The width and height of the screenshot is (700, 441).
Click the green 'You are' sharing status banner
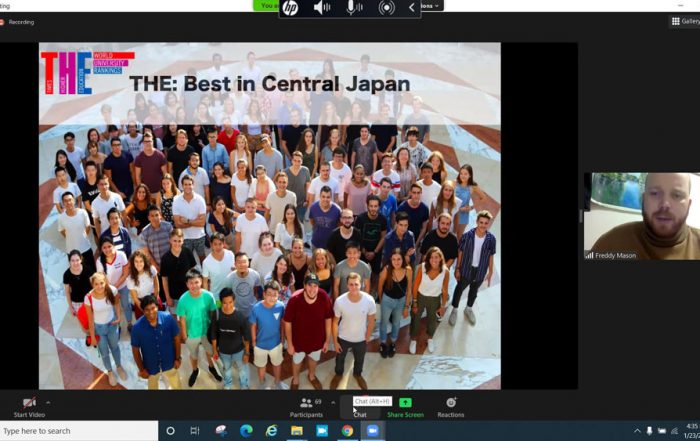click(x=267, y=5)
